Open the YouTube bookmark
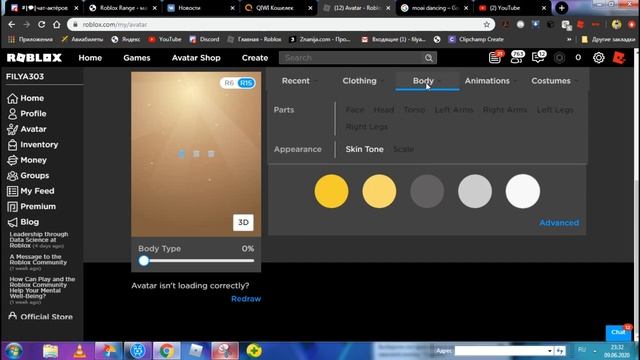This screenshot has width=640, height=360. coord(165,40)
